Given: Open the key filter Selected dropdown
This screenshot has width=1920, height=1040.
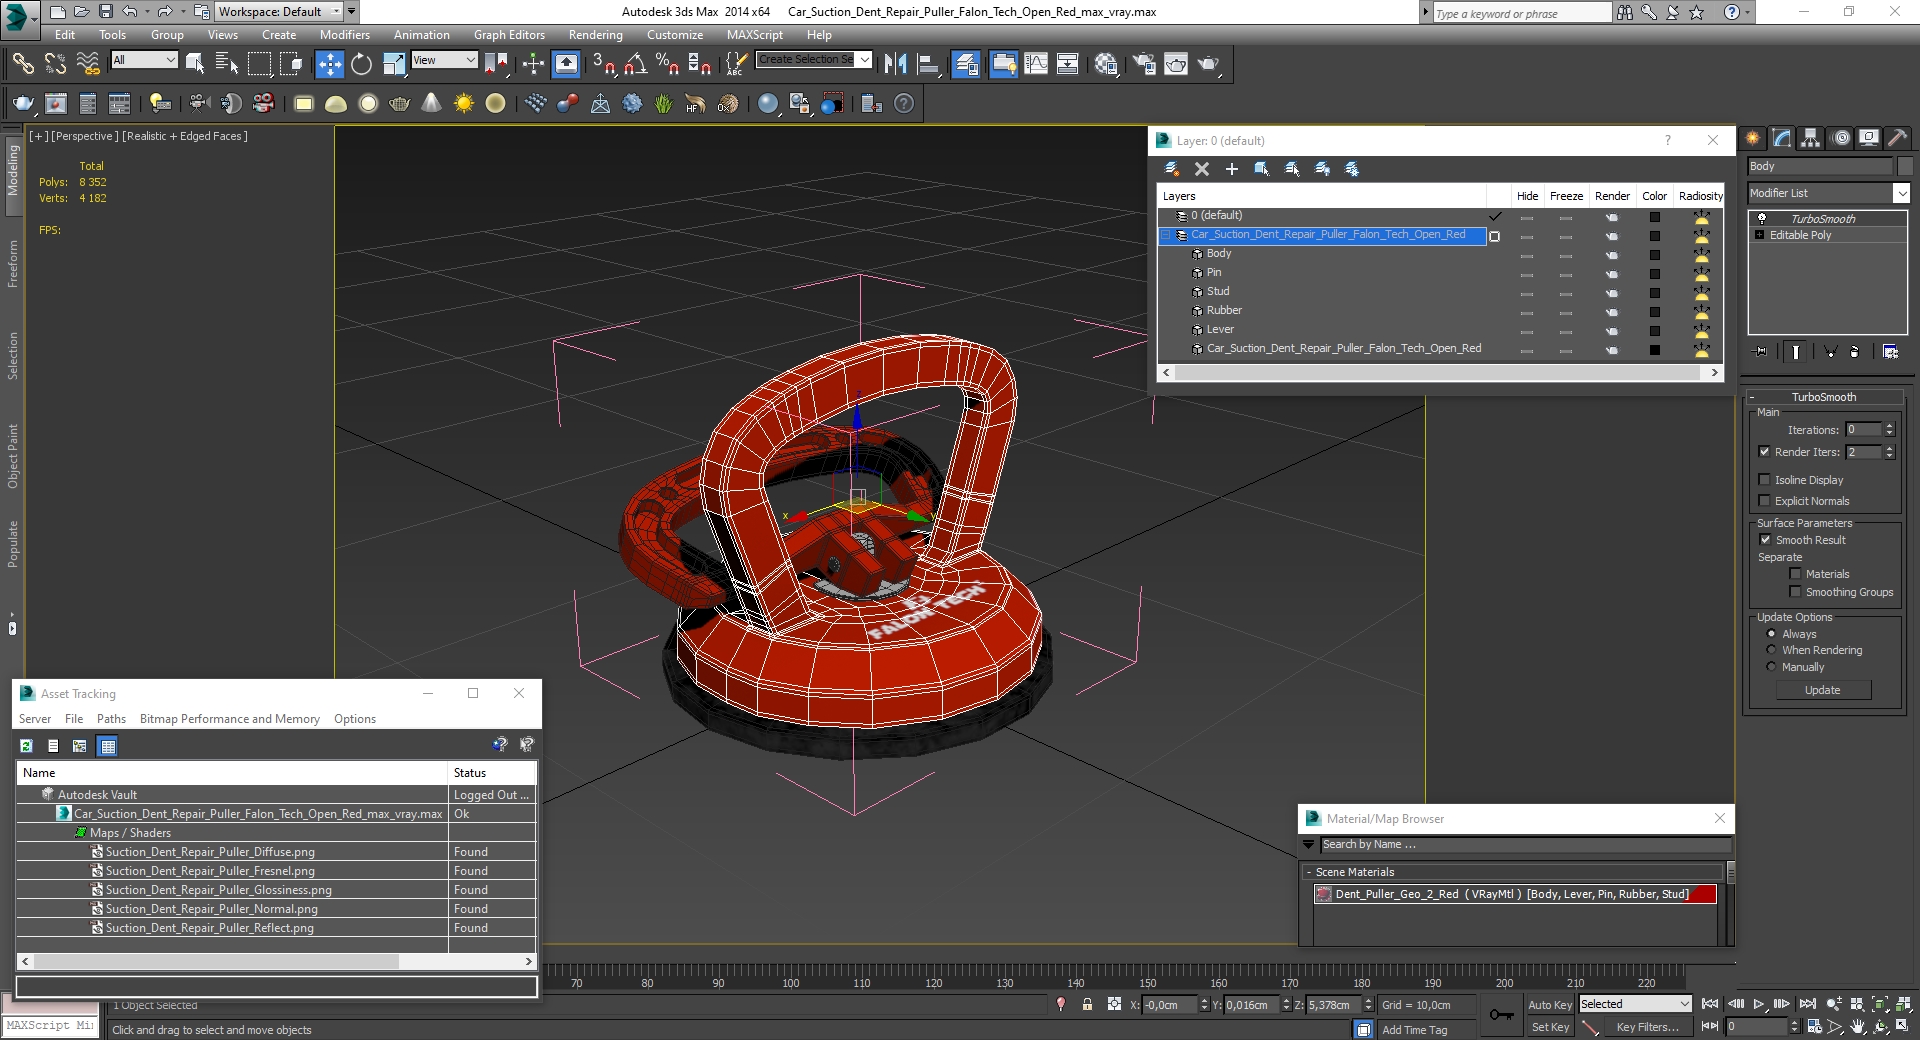Looking at the screenshot, I should pyautogui.click(x=1635, y=1004).
